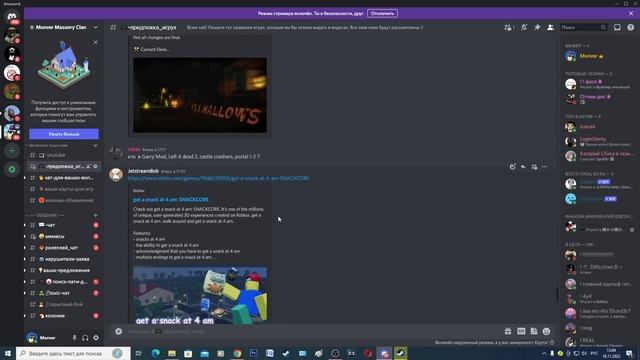Open GIF picker icon
This screenshot has width=640, height=360.
click(521, 331)
